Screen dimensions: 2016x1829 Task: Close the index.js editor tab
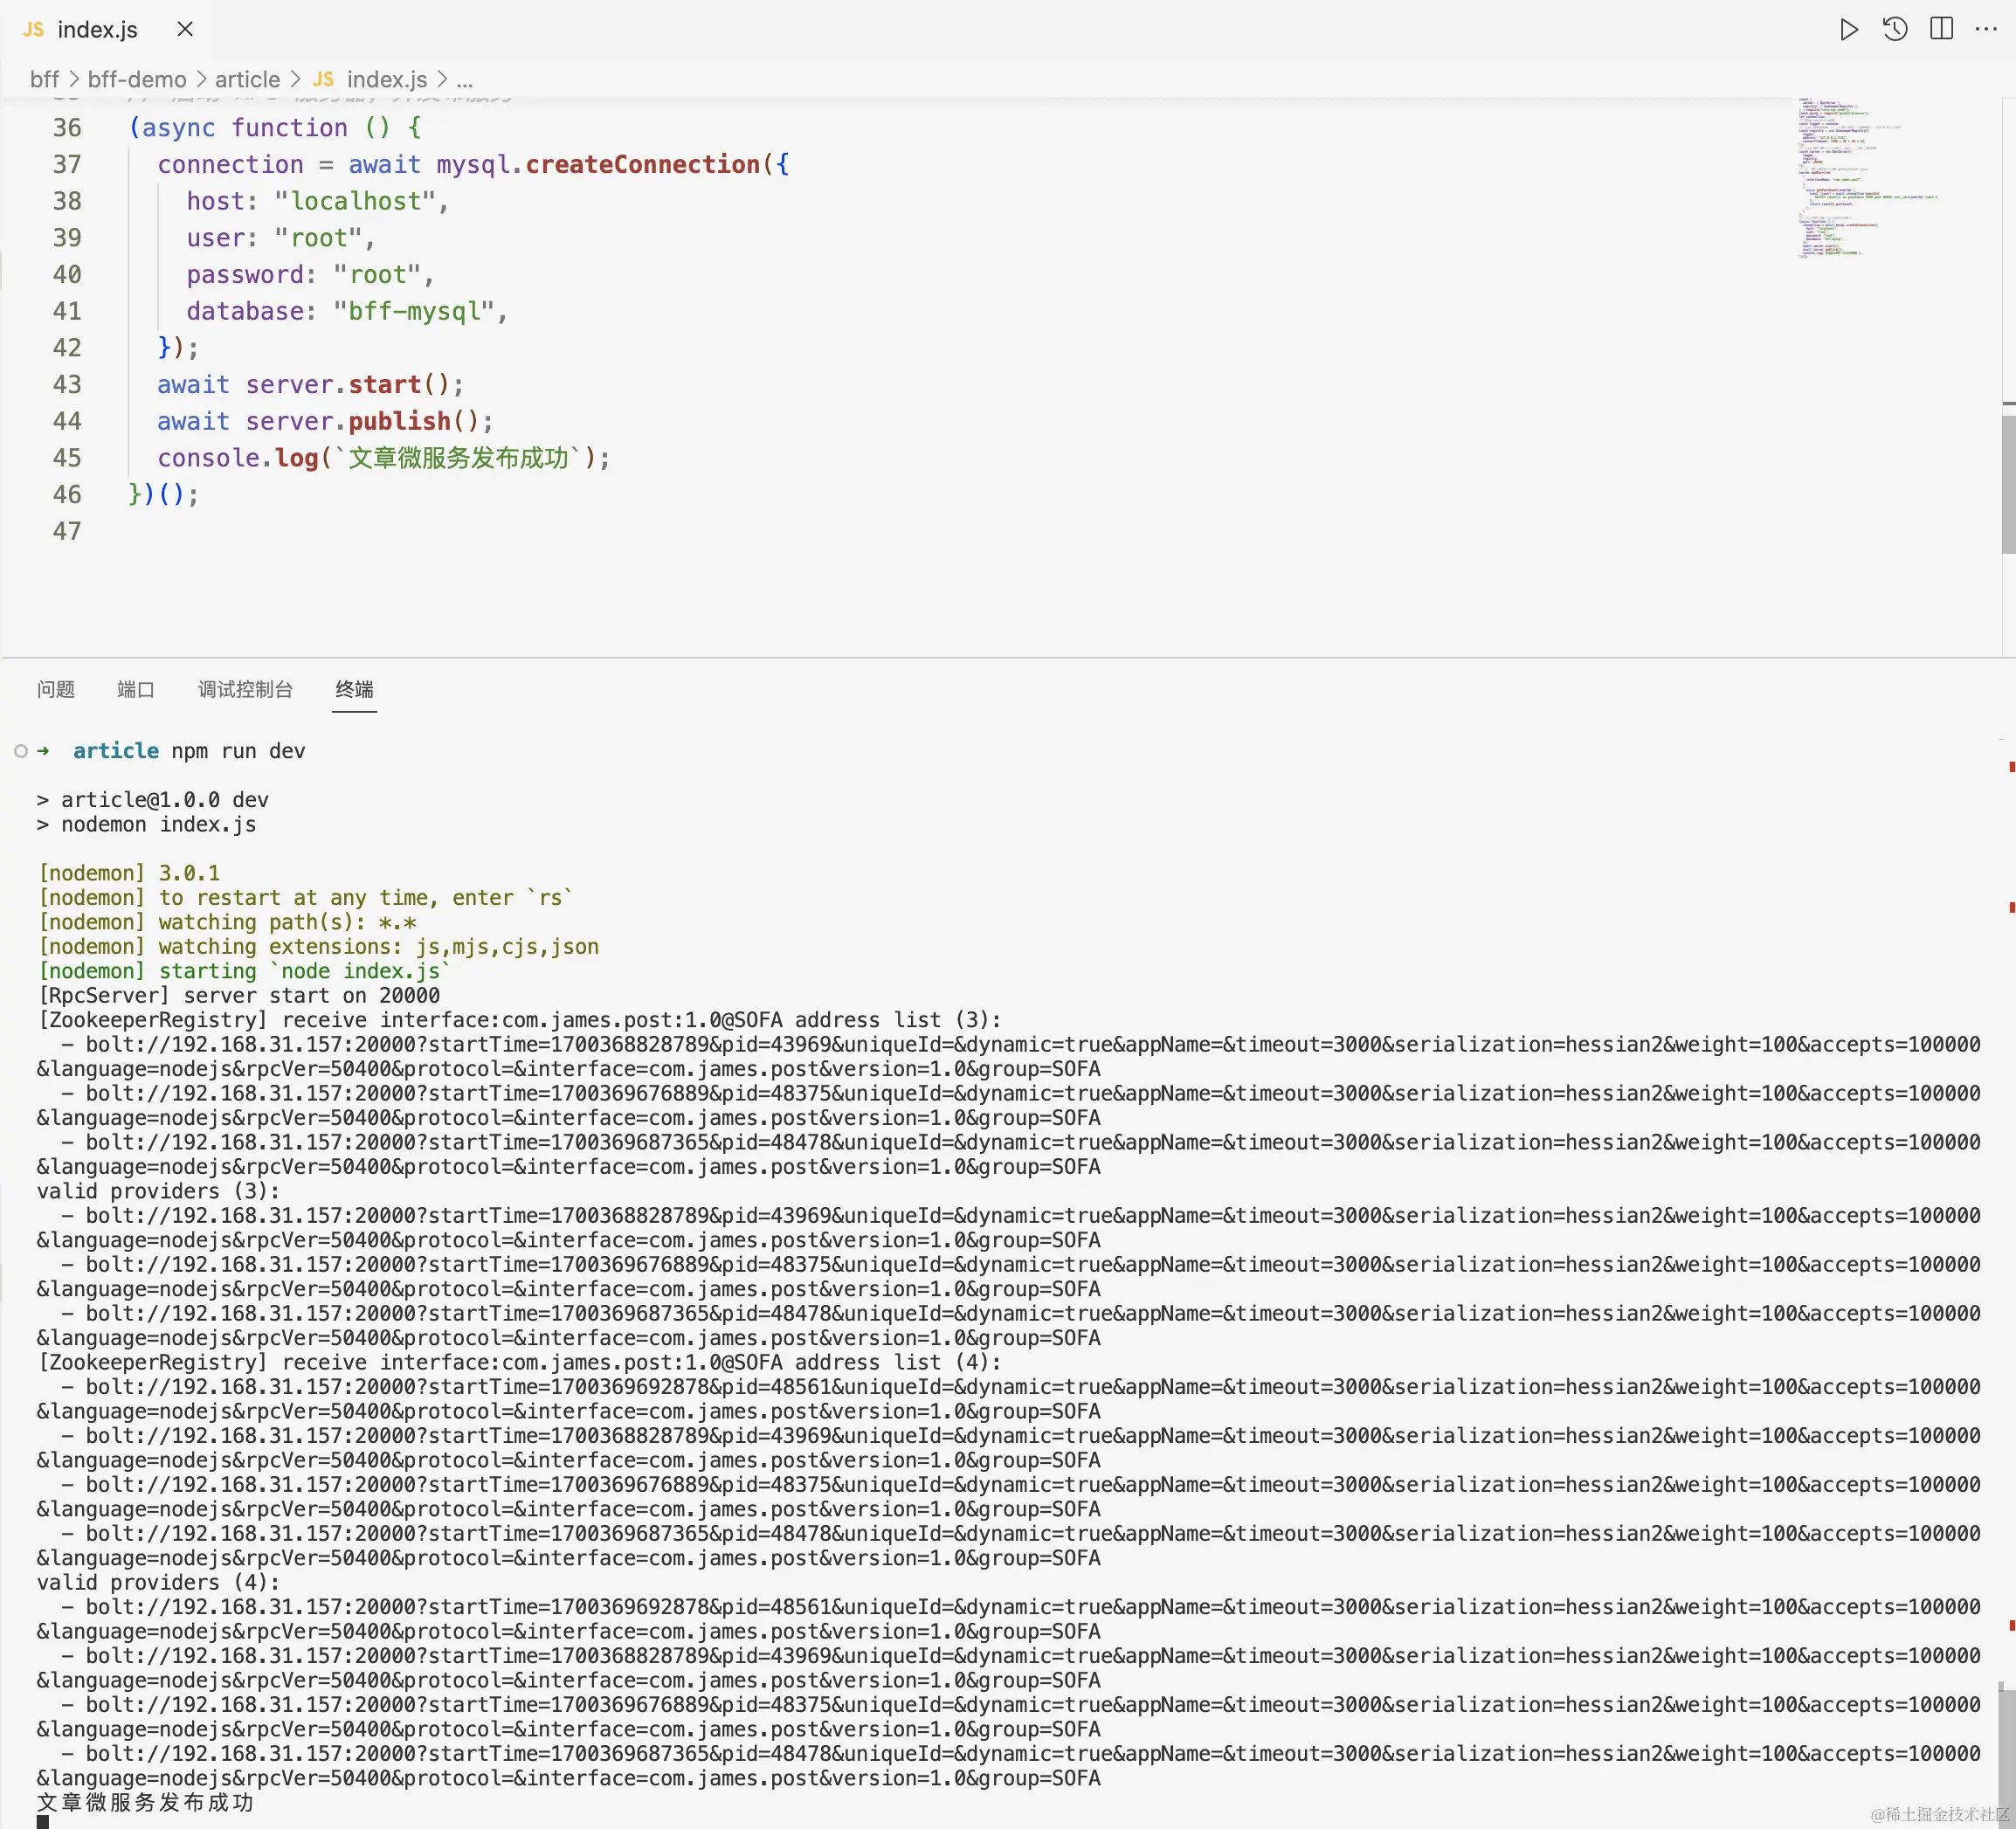(x=185, y=29)
